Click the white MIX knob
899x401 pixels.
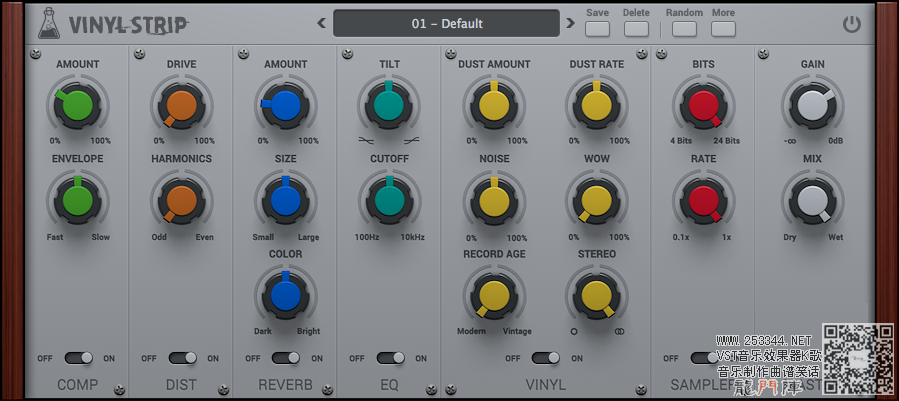pyautogui.click(x=812, y=201)
